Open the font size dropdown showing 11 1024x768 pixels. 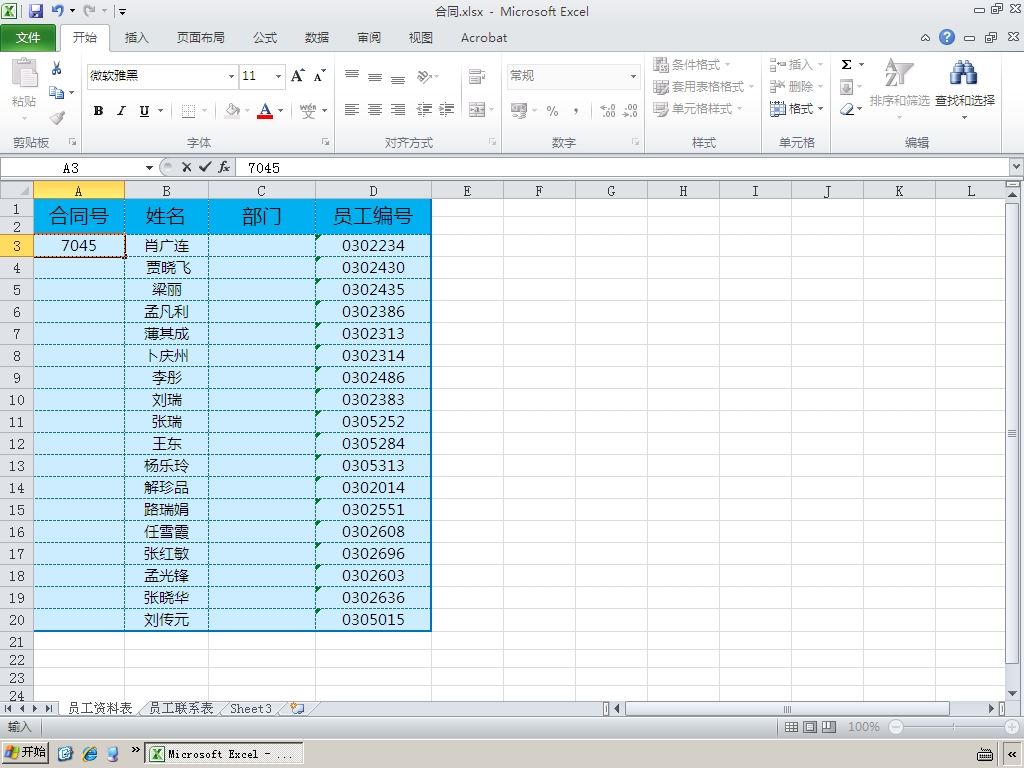click(278, 76)
